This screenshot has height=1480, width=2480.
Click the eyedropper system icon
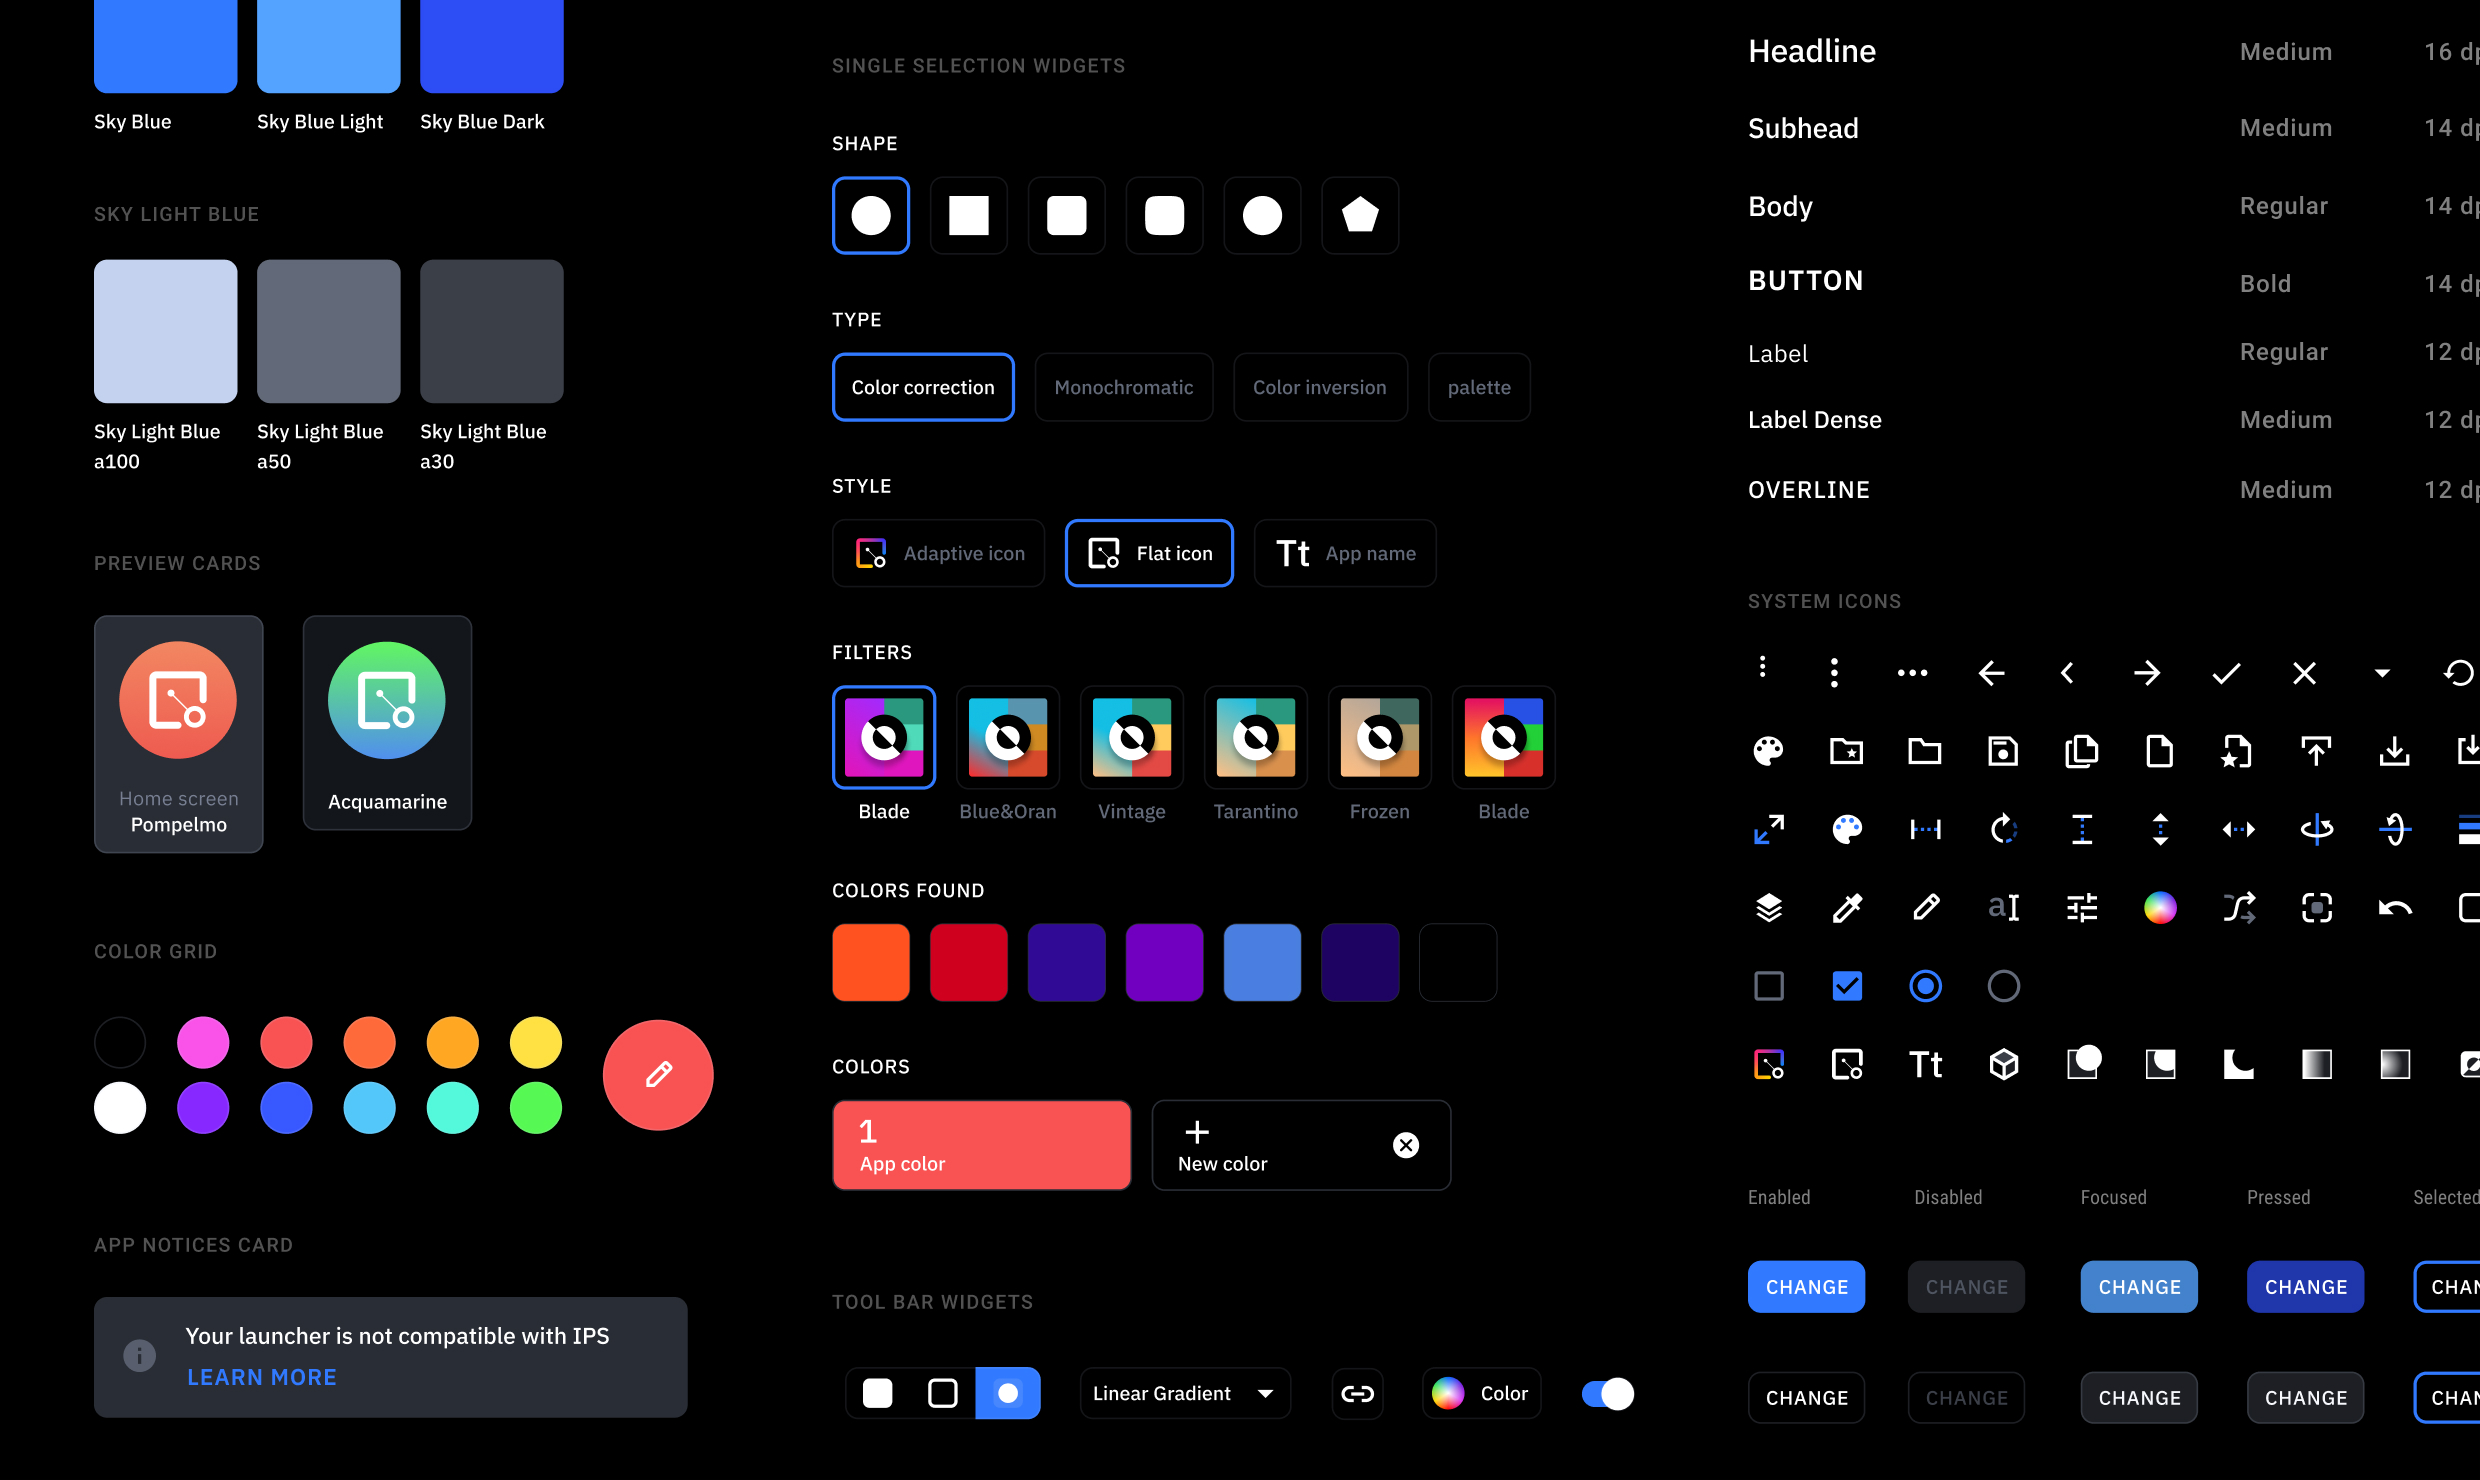click(x=1846, y=908)
